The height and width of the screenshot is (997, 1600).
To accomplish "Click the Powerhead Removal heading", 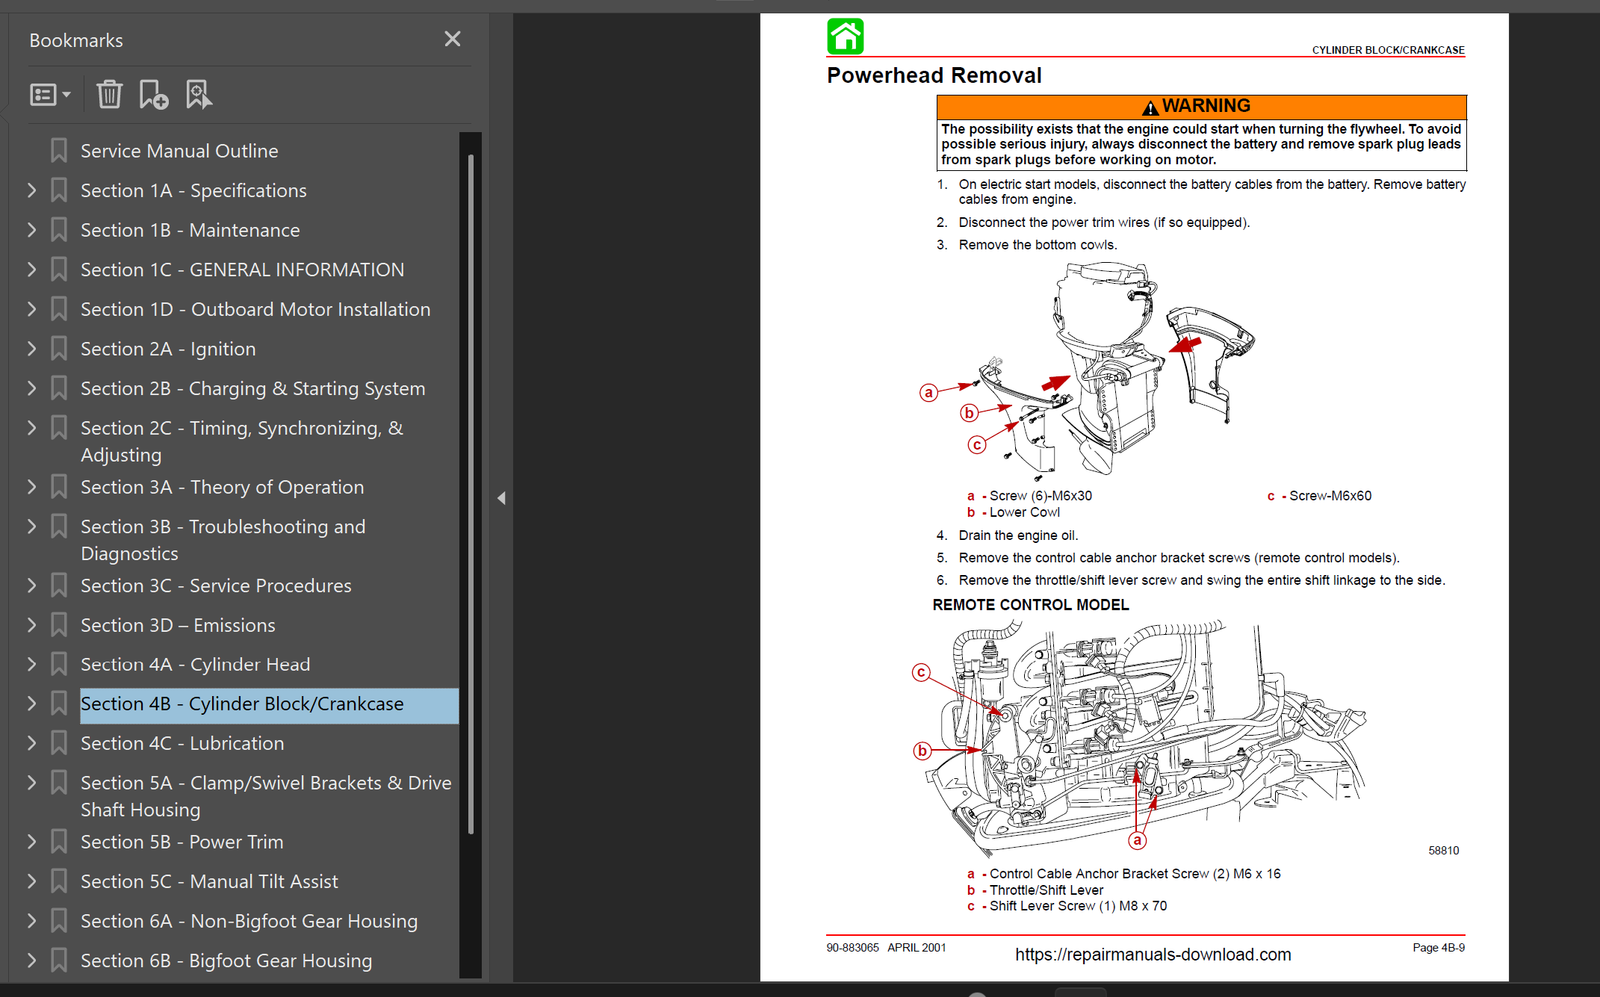I will coord(934,76).
